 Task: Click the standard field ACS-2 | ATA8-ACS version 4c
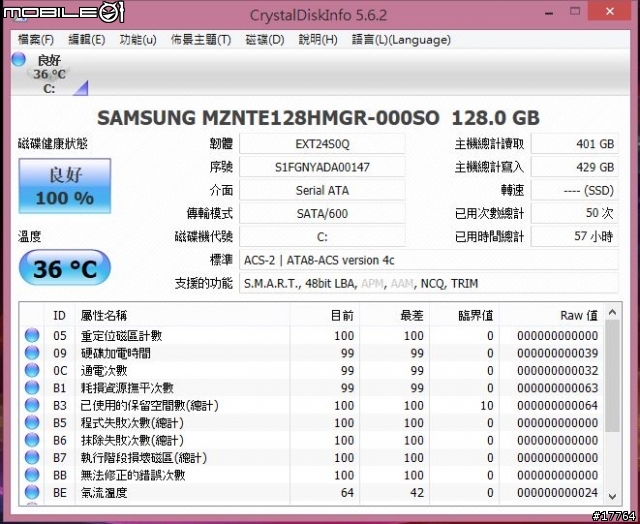point(429,260)
